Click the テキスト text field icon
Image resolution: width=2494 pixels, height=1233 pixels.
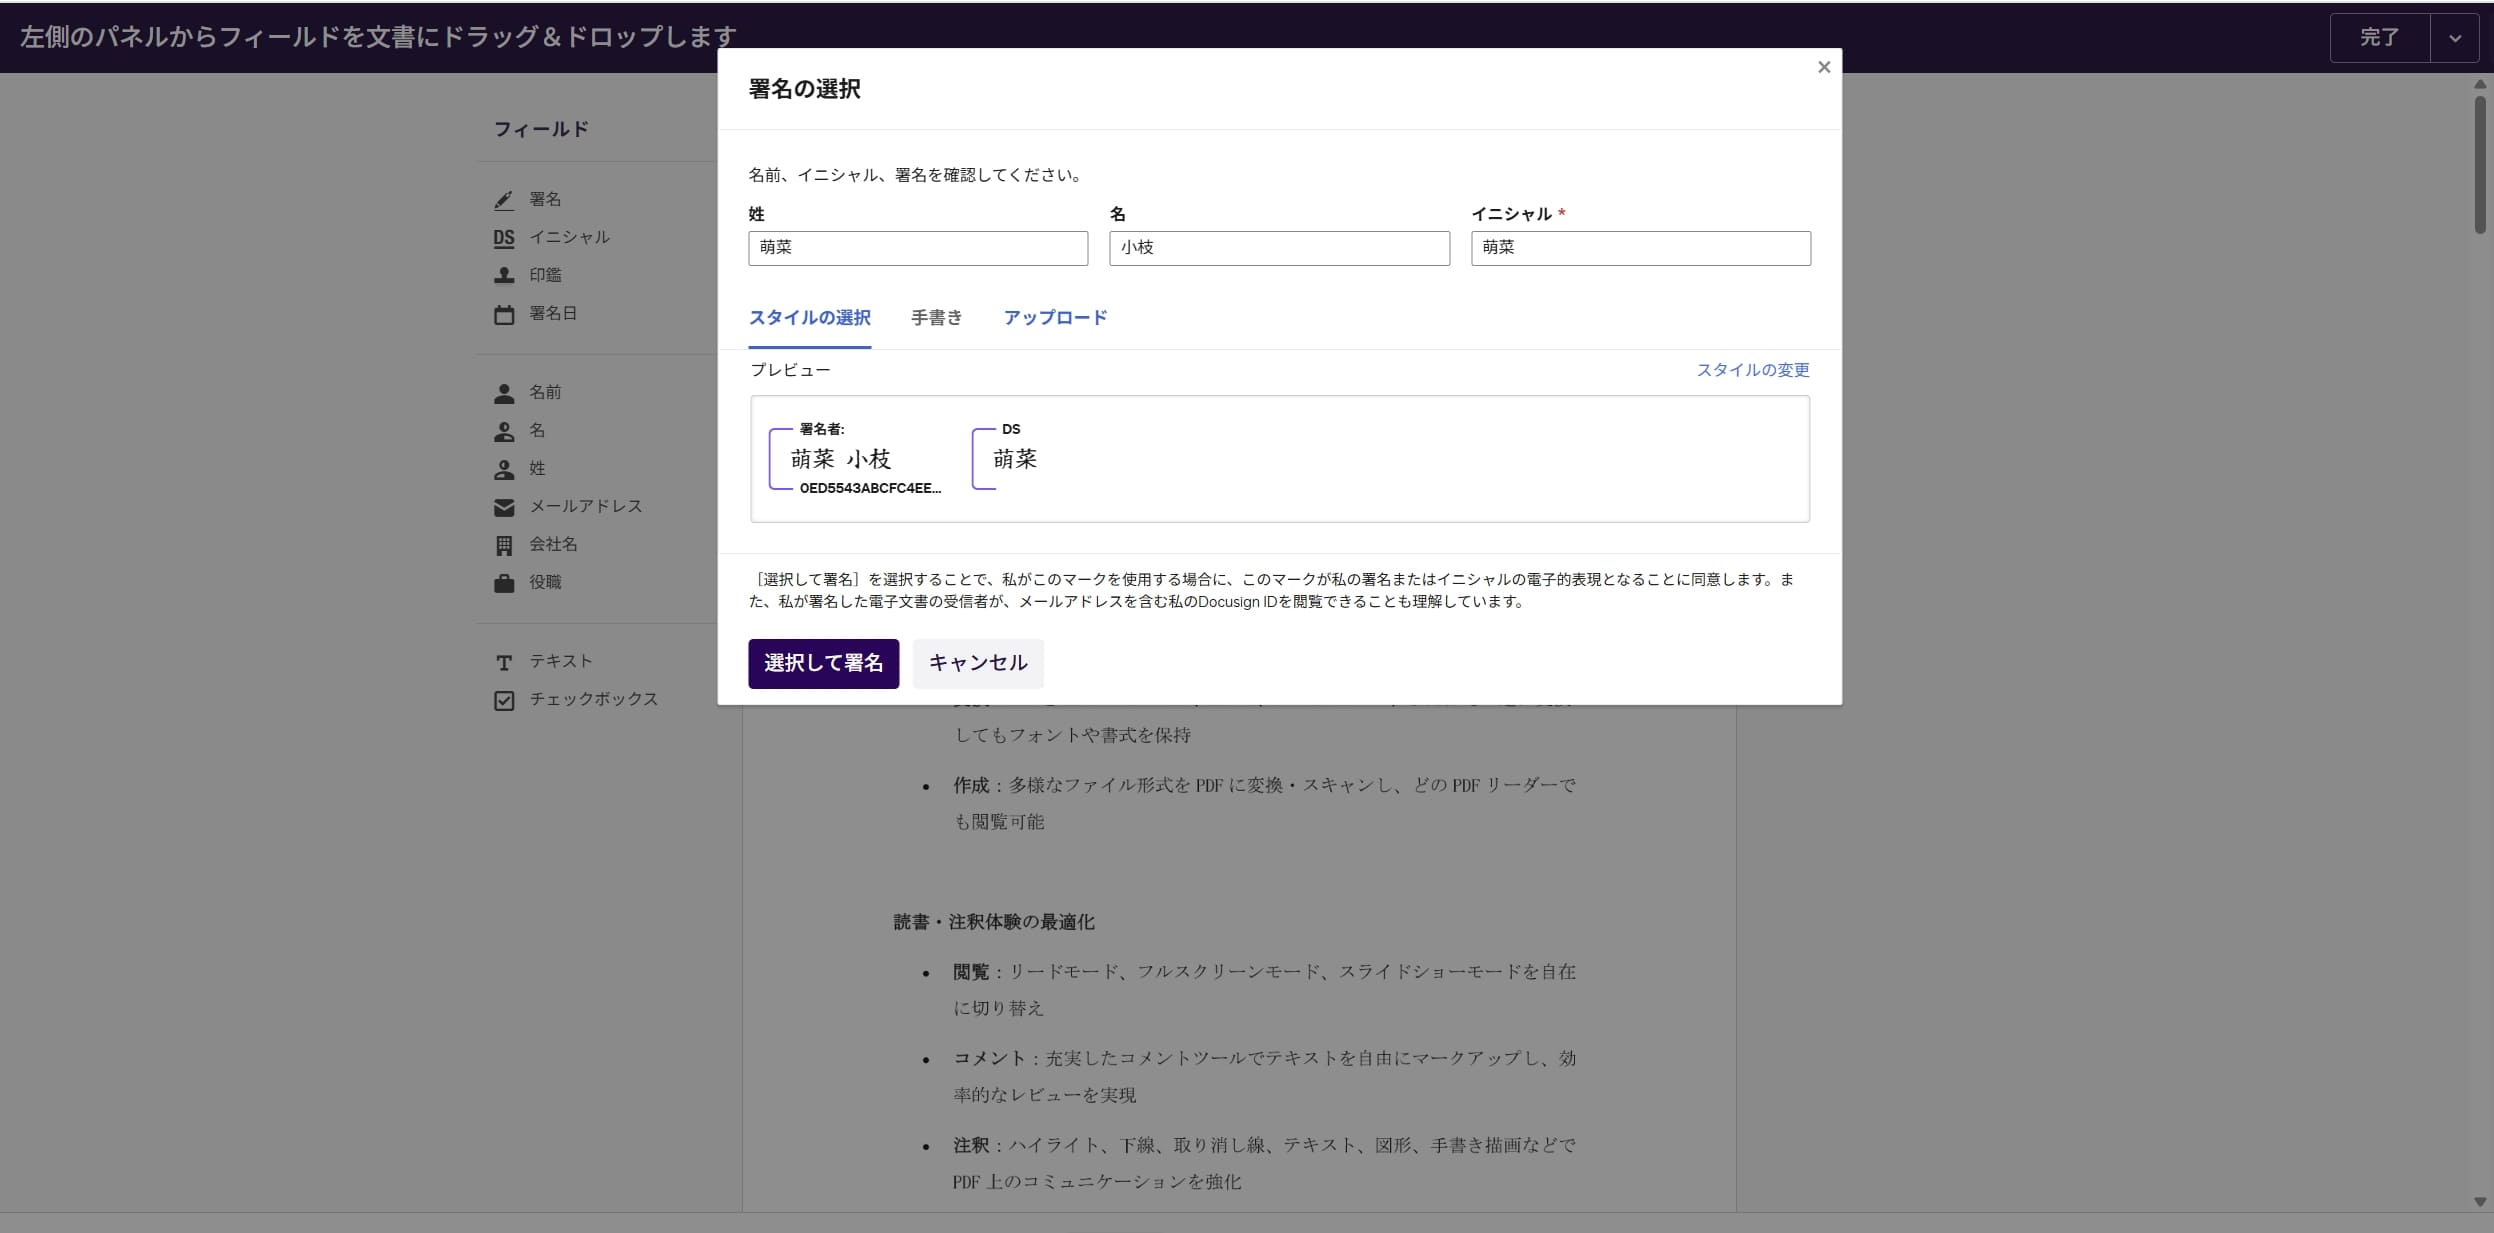[x=504, y=661]
